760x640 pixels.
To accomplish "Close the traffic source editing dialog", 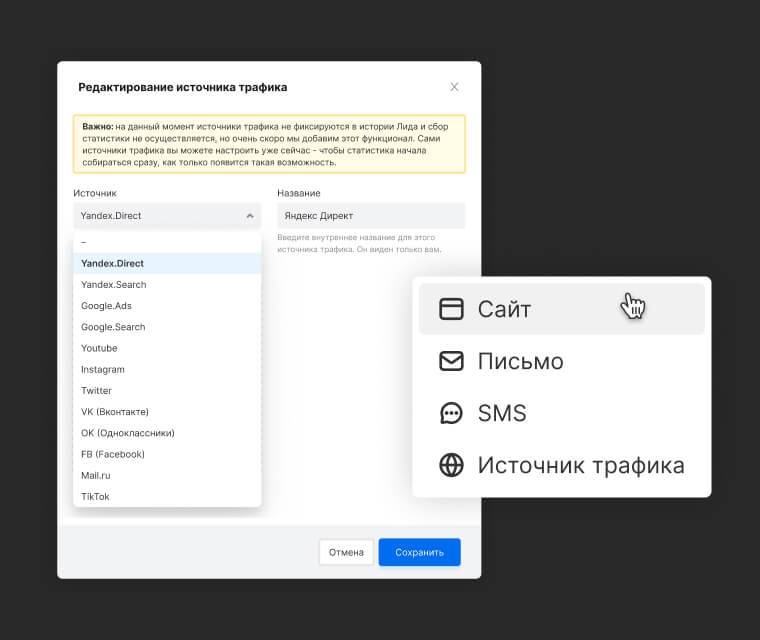I will point(454,87).
